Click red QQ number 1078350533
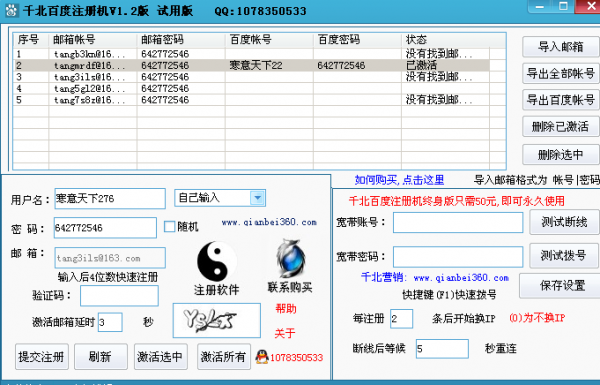Screen dimensions: 600x385 point(297,357)
